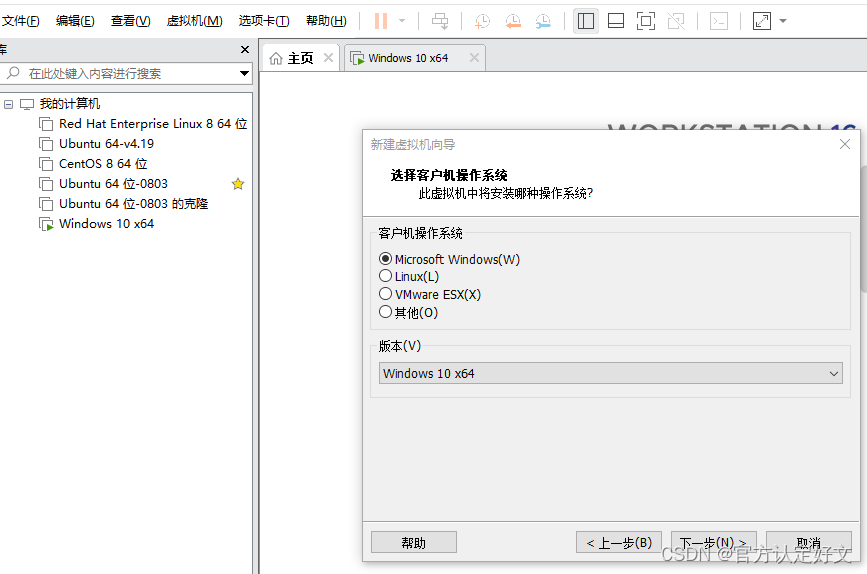
Task: Toggle the thumbnail bar view icon
Action: pyautogui.click(x=615, y=21)
